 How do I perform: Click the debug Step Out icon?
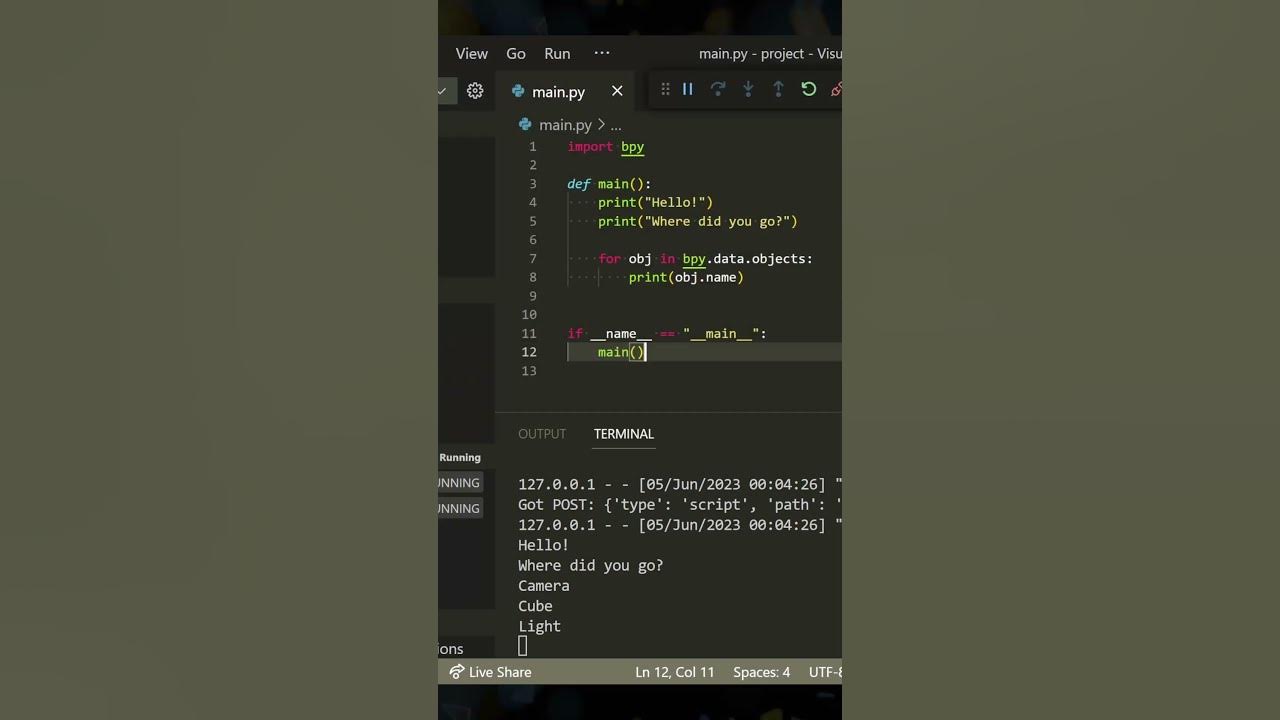click(778, 89)
